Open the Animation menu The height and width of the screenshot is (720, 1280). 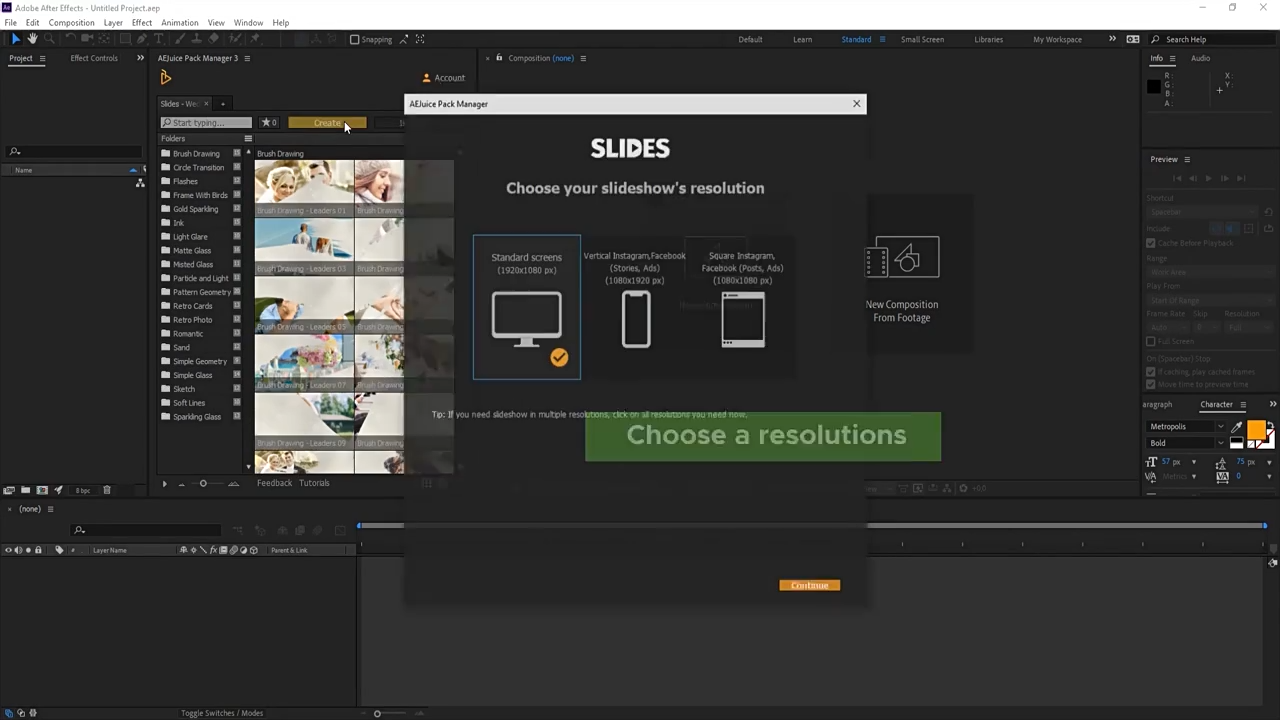point(180,23)
